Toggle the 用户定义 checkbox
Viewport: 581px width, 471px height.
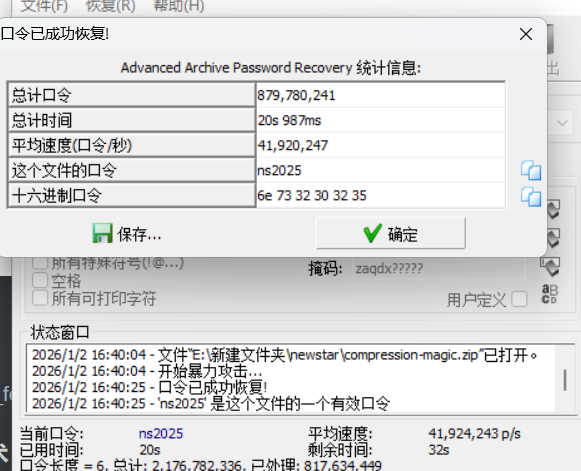(519, 299)
